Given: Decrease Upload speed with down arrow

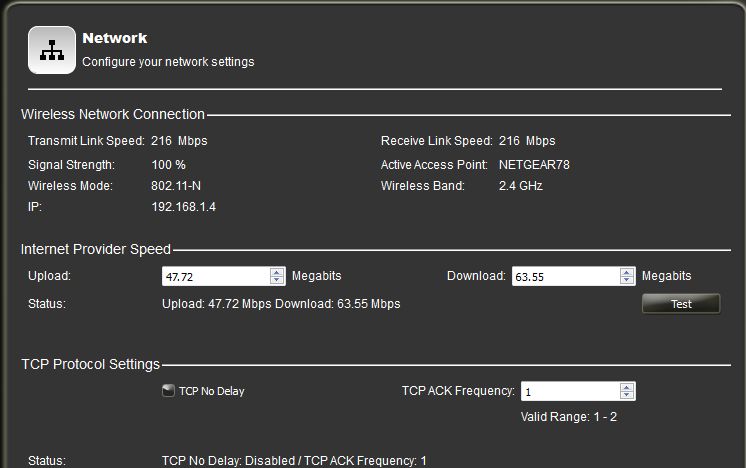Looking at the screenshot, I should coord(277,280).
